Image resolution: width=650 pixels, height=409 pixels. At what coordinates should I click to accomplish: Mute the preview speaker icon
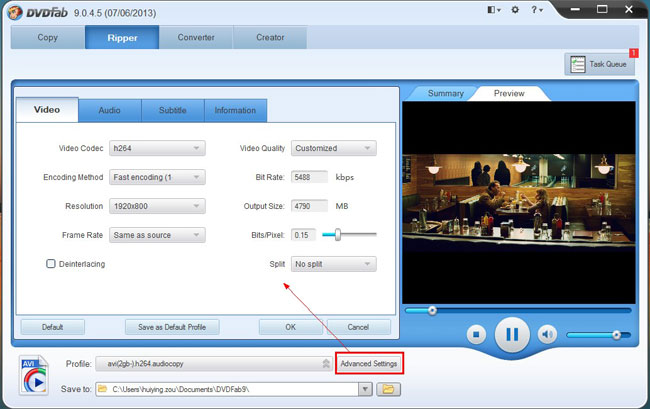547,334
